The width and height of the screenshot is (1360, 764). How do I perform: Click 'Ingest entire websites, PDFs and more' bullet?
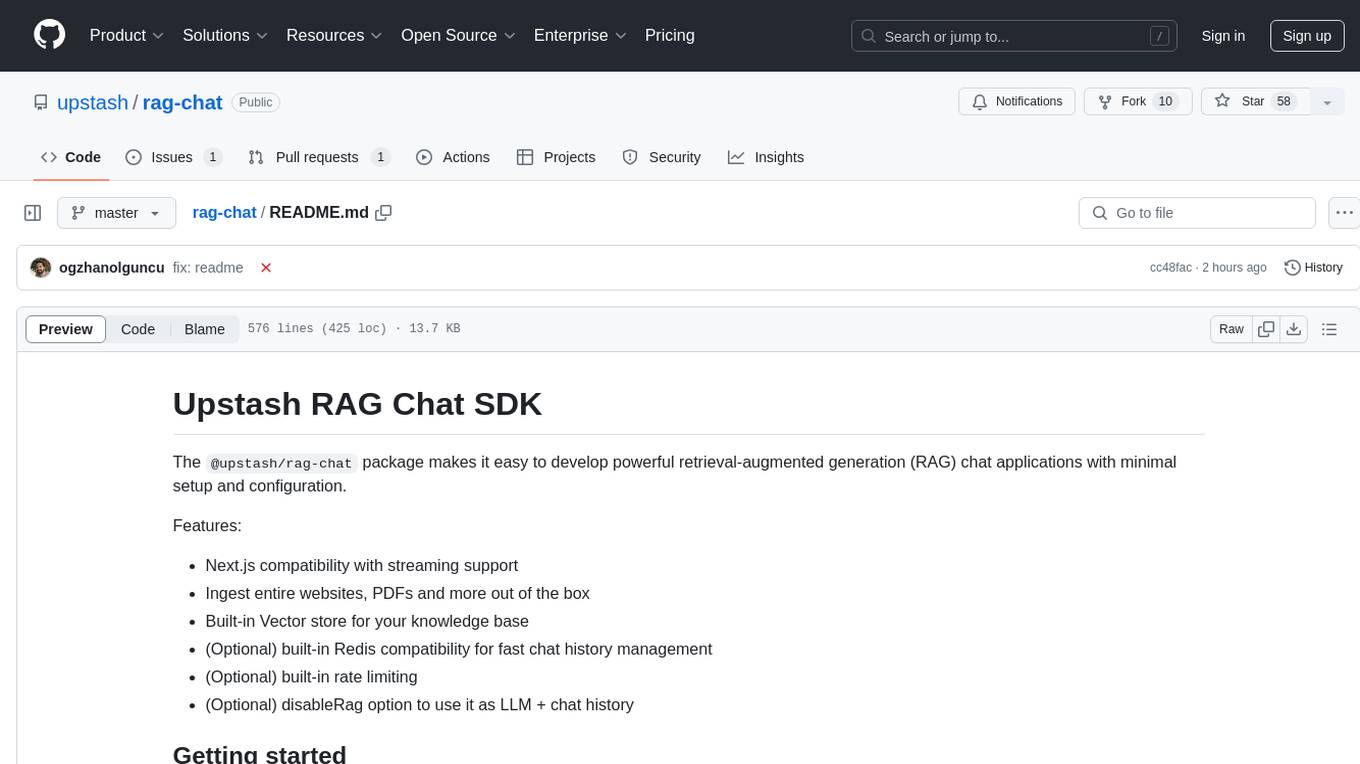click(x=397, y=593)
